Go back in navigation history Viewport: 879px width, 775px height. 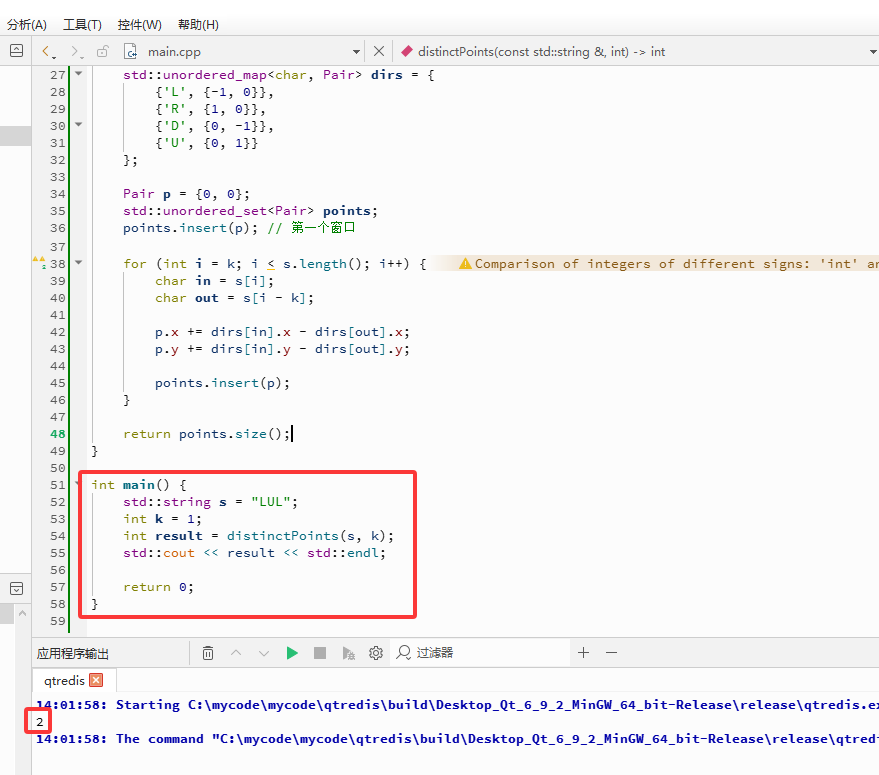(x=47, y=52)
